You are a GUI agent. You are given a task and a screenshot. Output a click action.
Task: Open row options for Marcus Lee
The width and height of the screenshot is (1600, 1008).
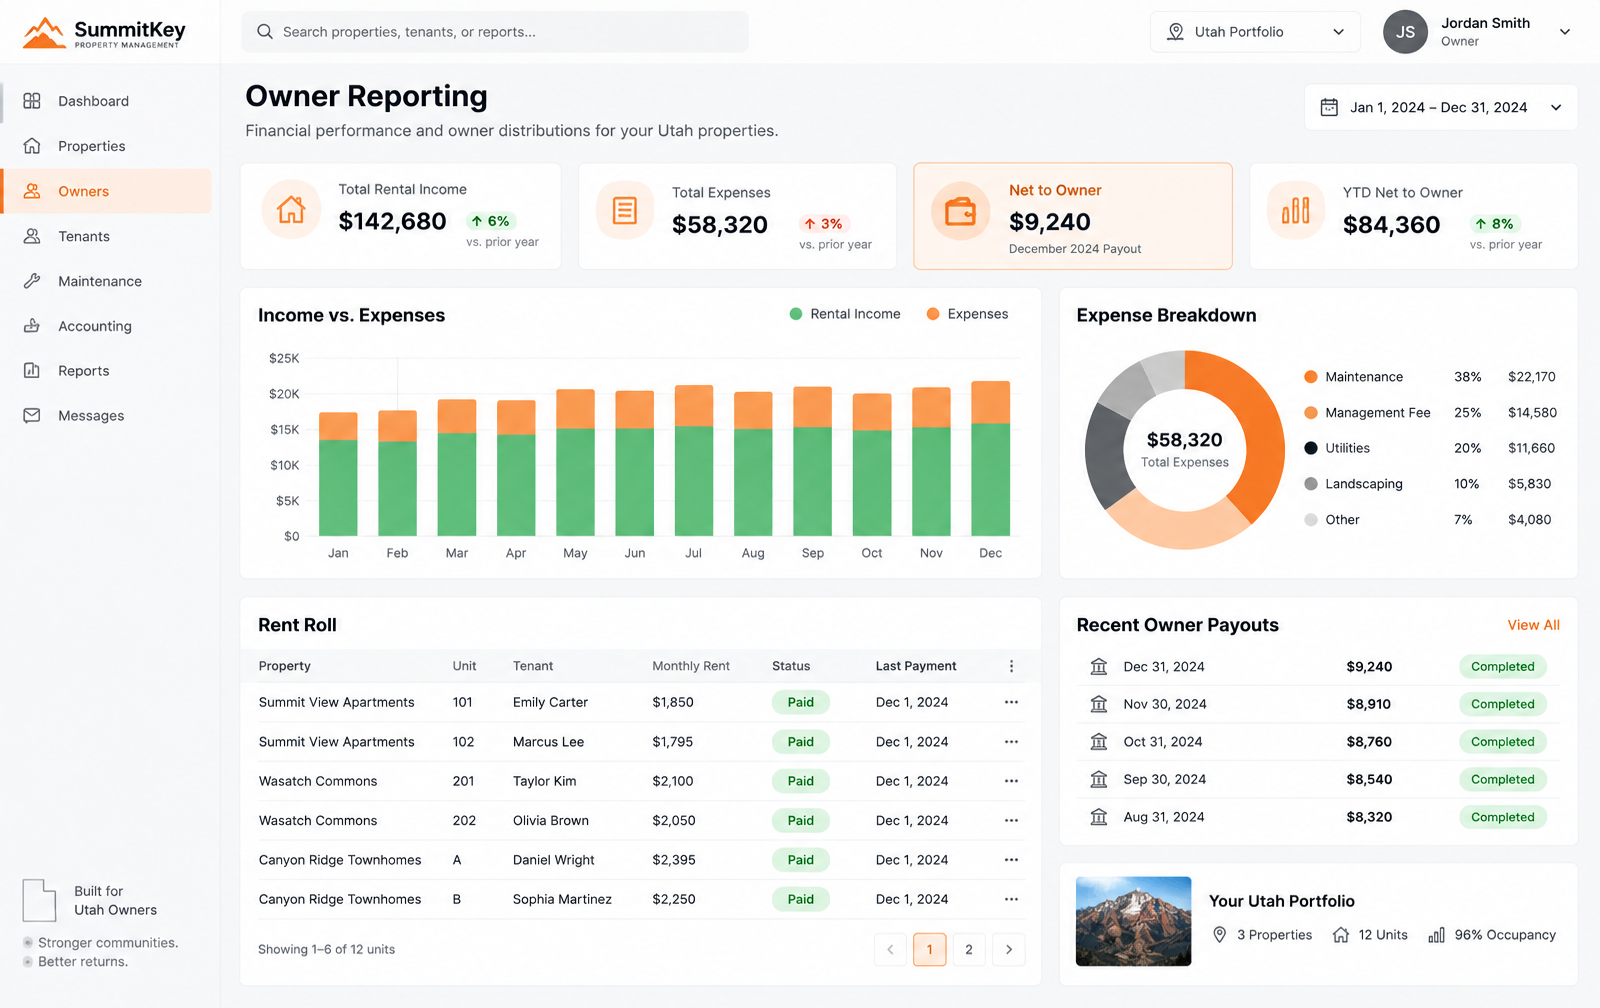pyautogui.click(x=1011, y=742)
